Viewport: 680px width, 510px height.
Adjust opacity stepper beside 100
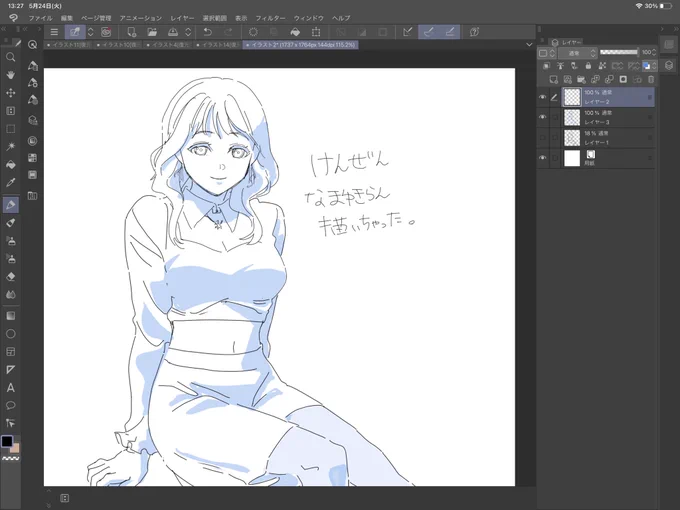coord(654,52)
